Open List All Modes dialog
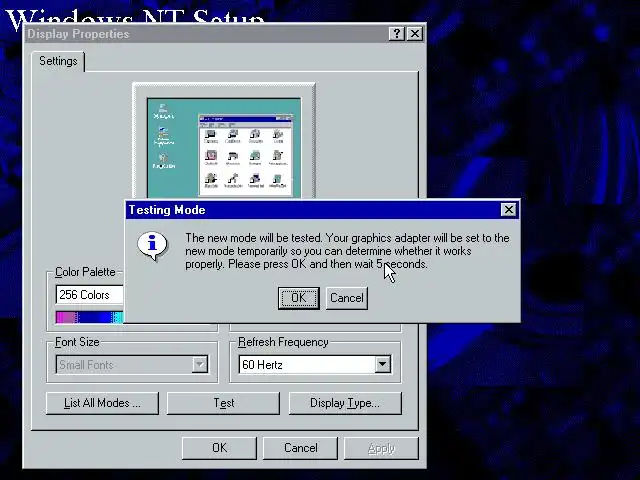 coord(102,403)
